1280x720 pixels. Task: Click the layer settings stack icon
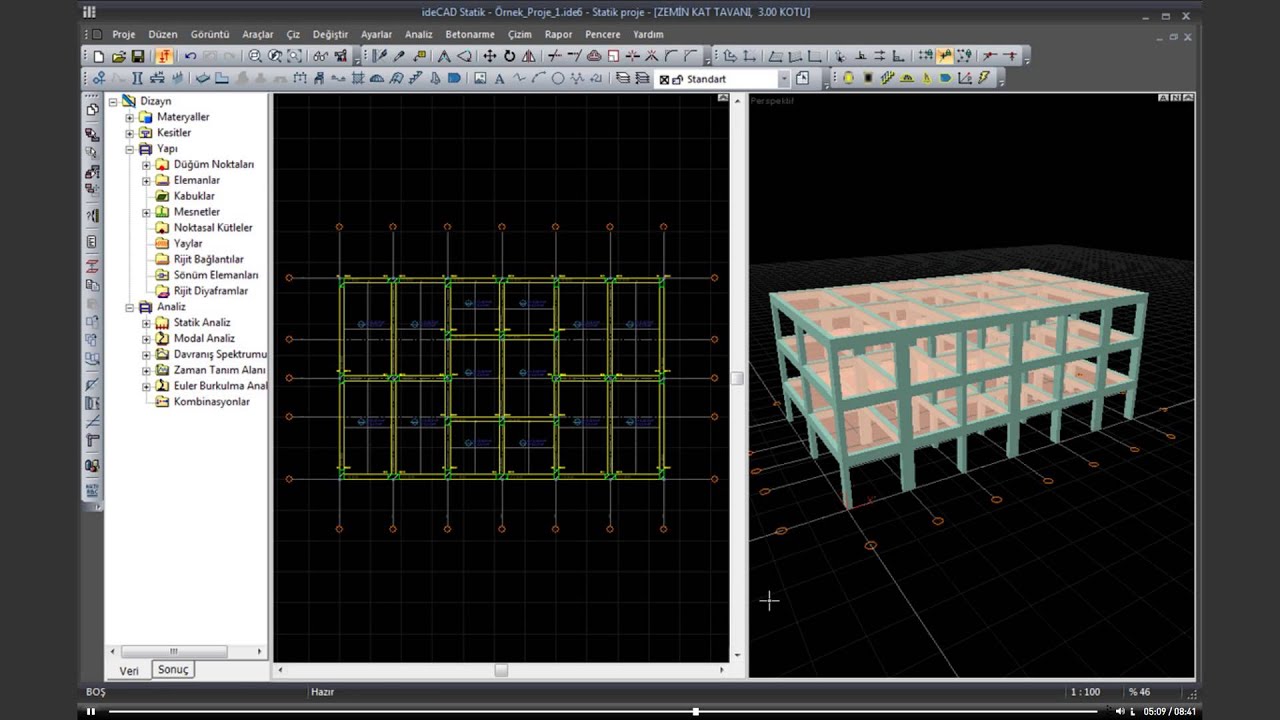click(x=623, y=79)
